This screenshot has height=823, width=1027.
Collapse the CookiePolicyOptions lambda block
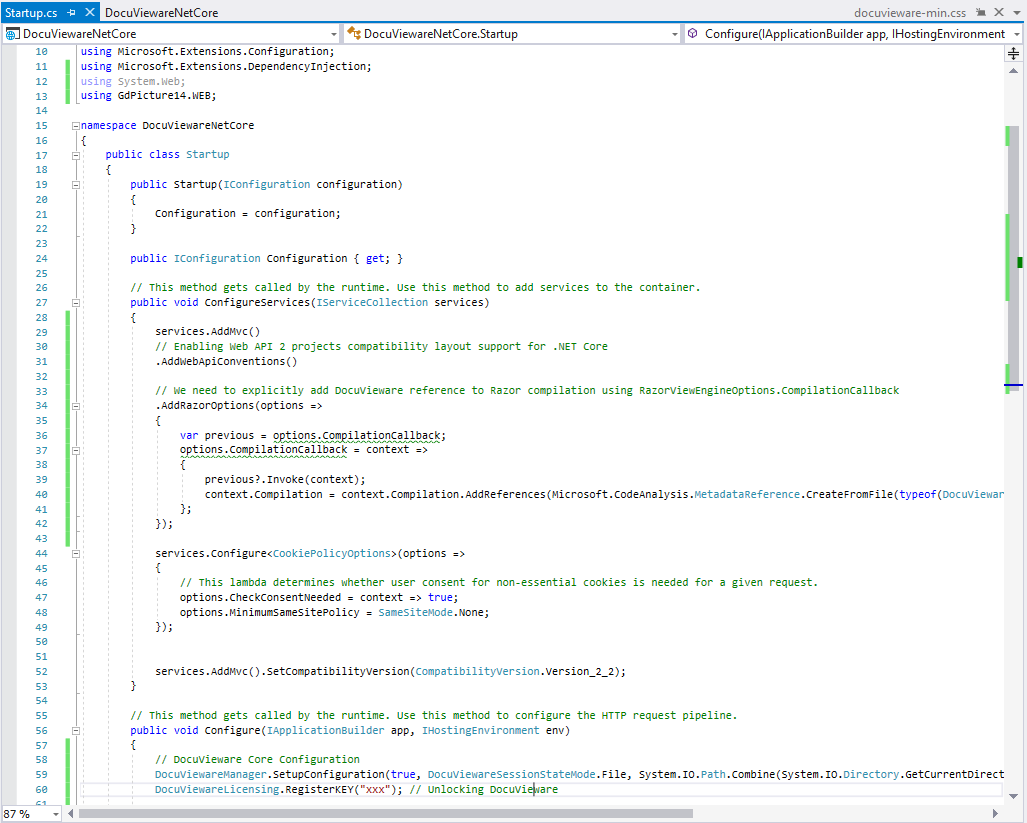75,553
